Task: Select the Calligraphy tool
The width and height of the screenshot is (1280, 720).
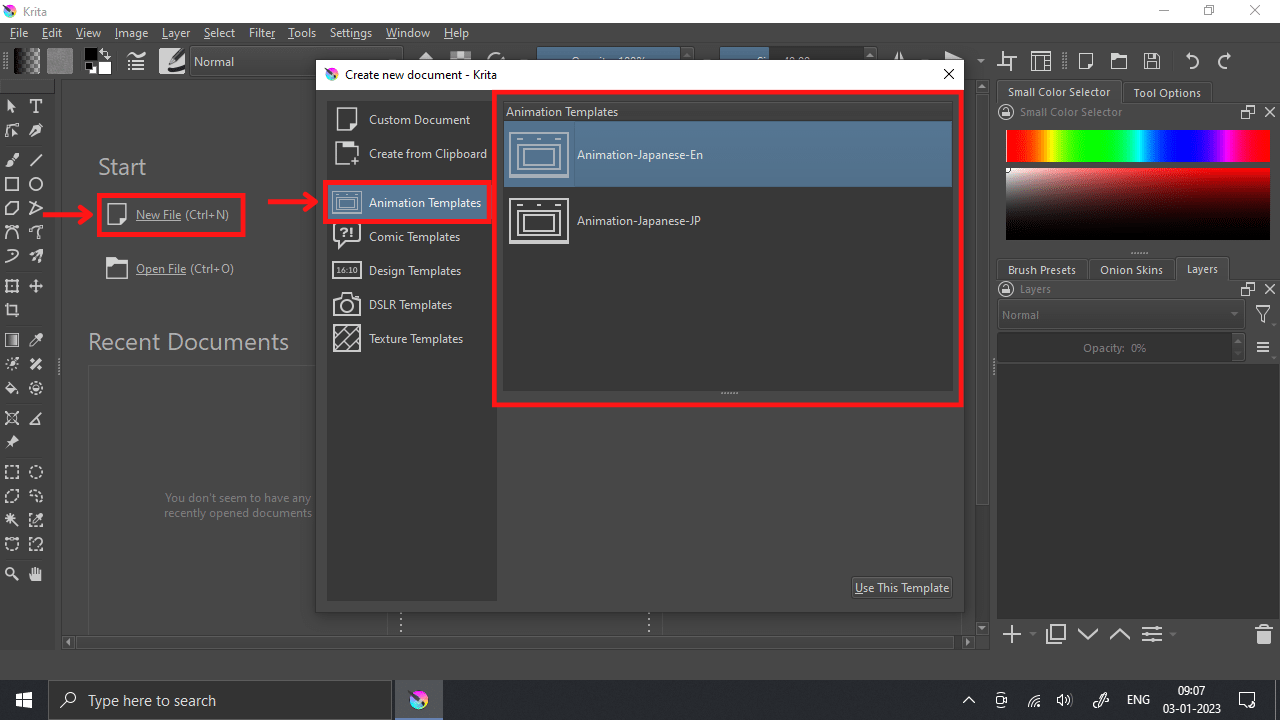Action: (36, 131)
